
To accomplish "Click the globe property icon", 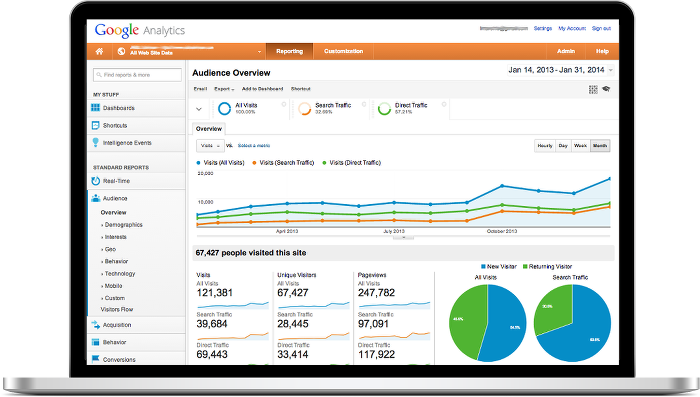I will (x=121, y=51).
